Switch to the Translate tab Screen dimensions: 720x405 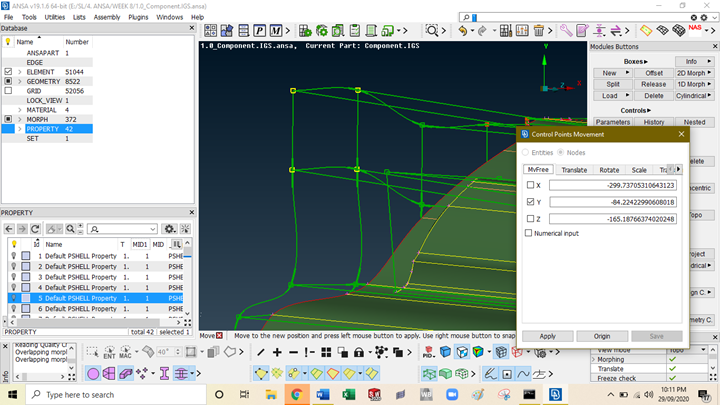point(574,170)
